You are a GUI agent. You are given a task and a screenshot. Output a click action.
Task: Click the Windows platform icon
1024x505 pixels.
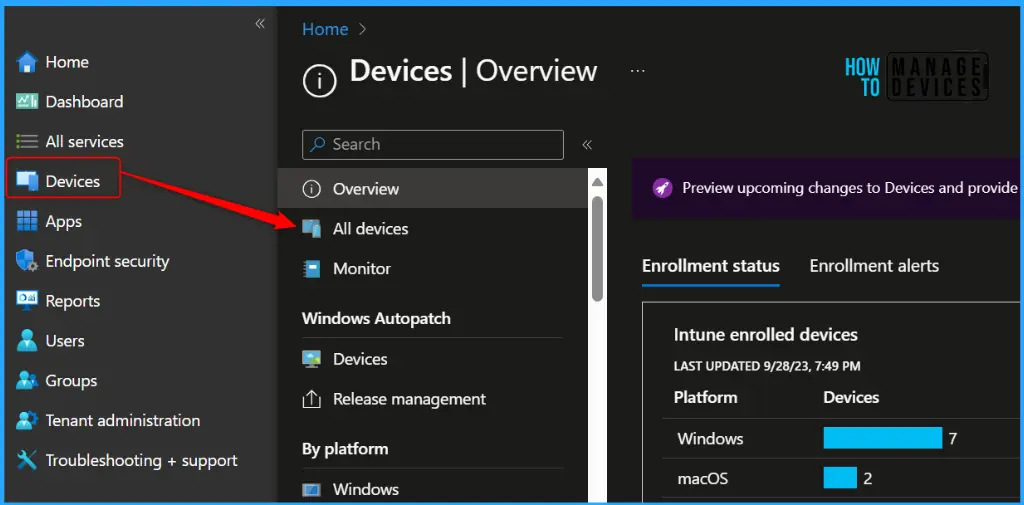tap(312, 489)
